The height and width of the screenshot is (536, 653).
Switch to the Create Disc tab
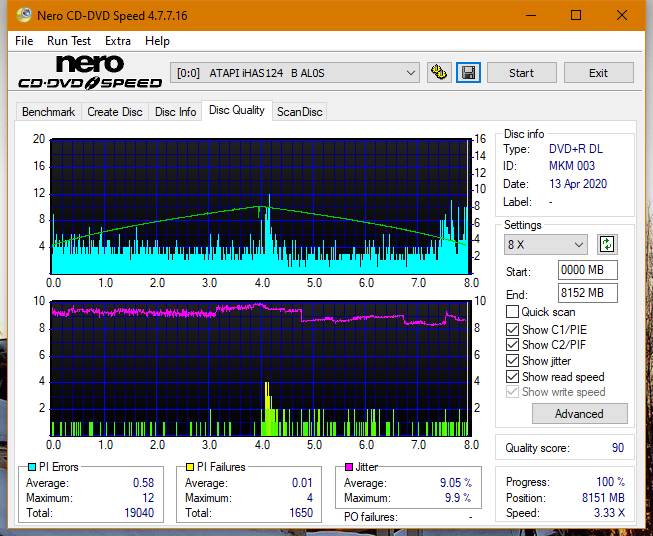(x=115, y=112)
